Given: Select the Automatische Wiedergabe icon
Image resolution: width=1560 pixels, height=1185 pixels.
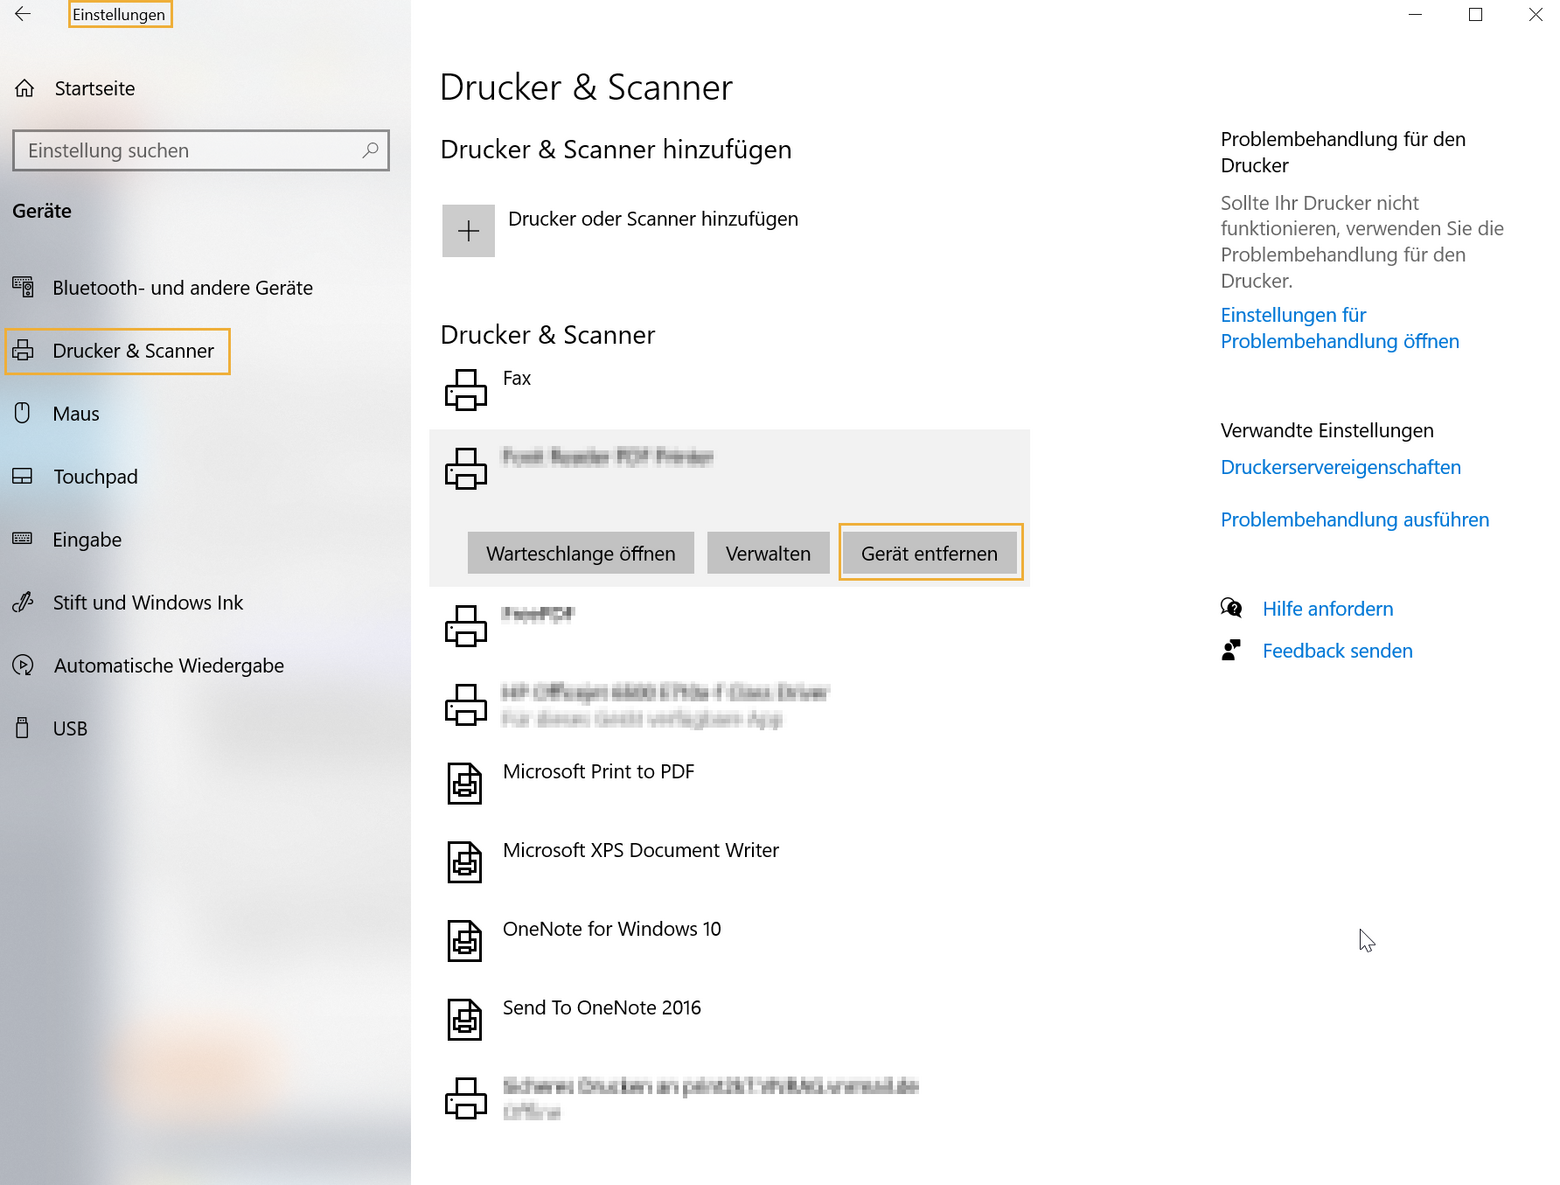Looking at the screenshot, I should pos(22,665).
